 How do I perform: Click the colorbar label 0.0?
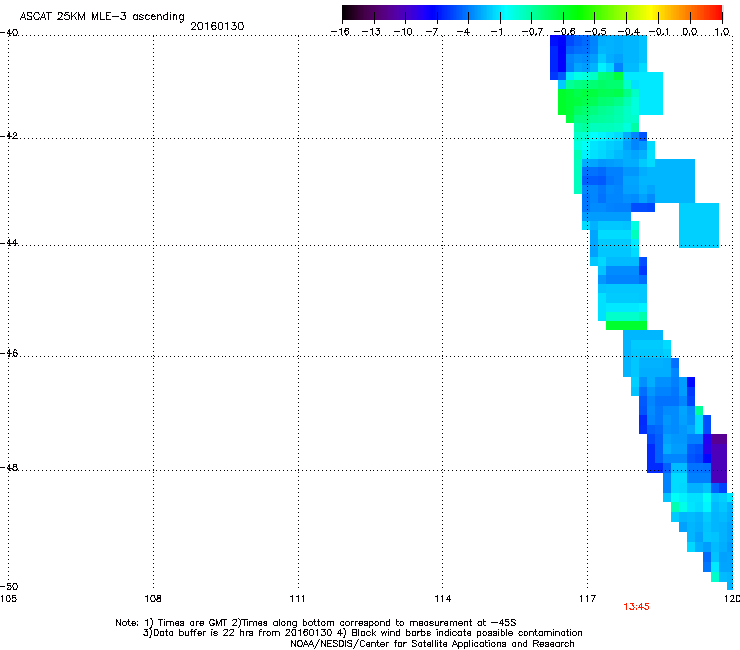[690, 32]
